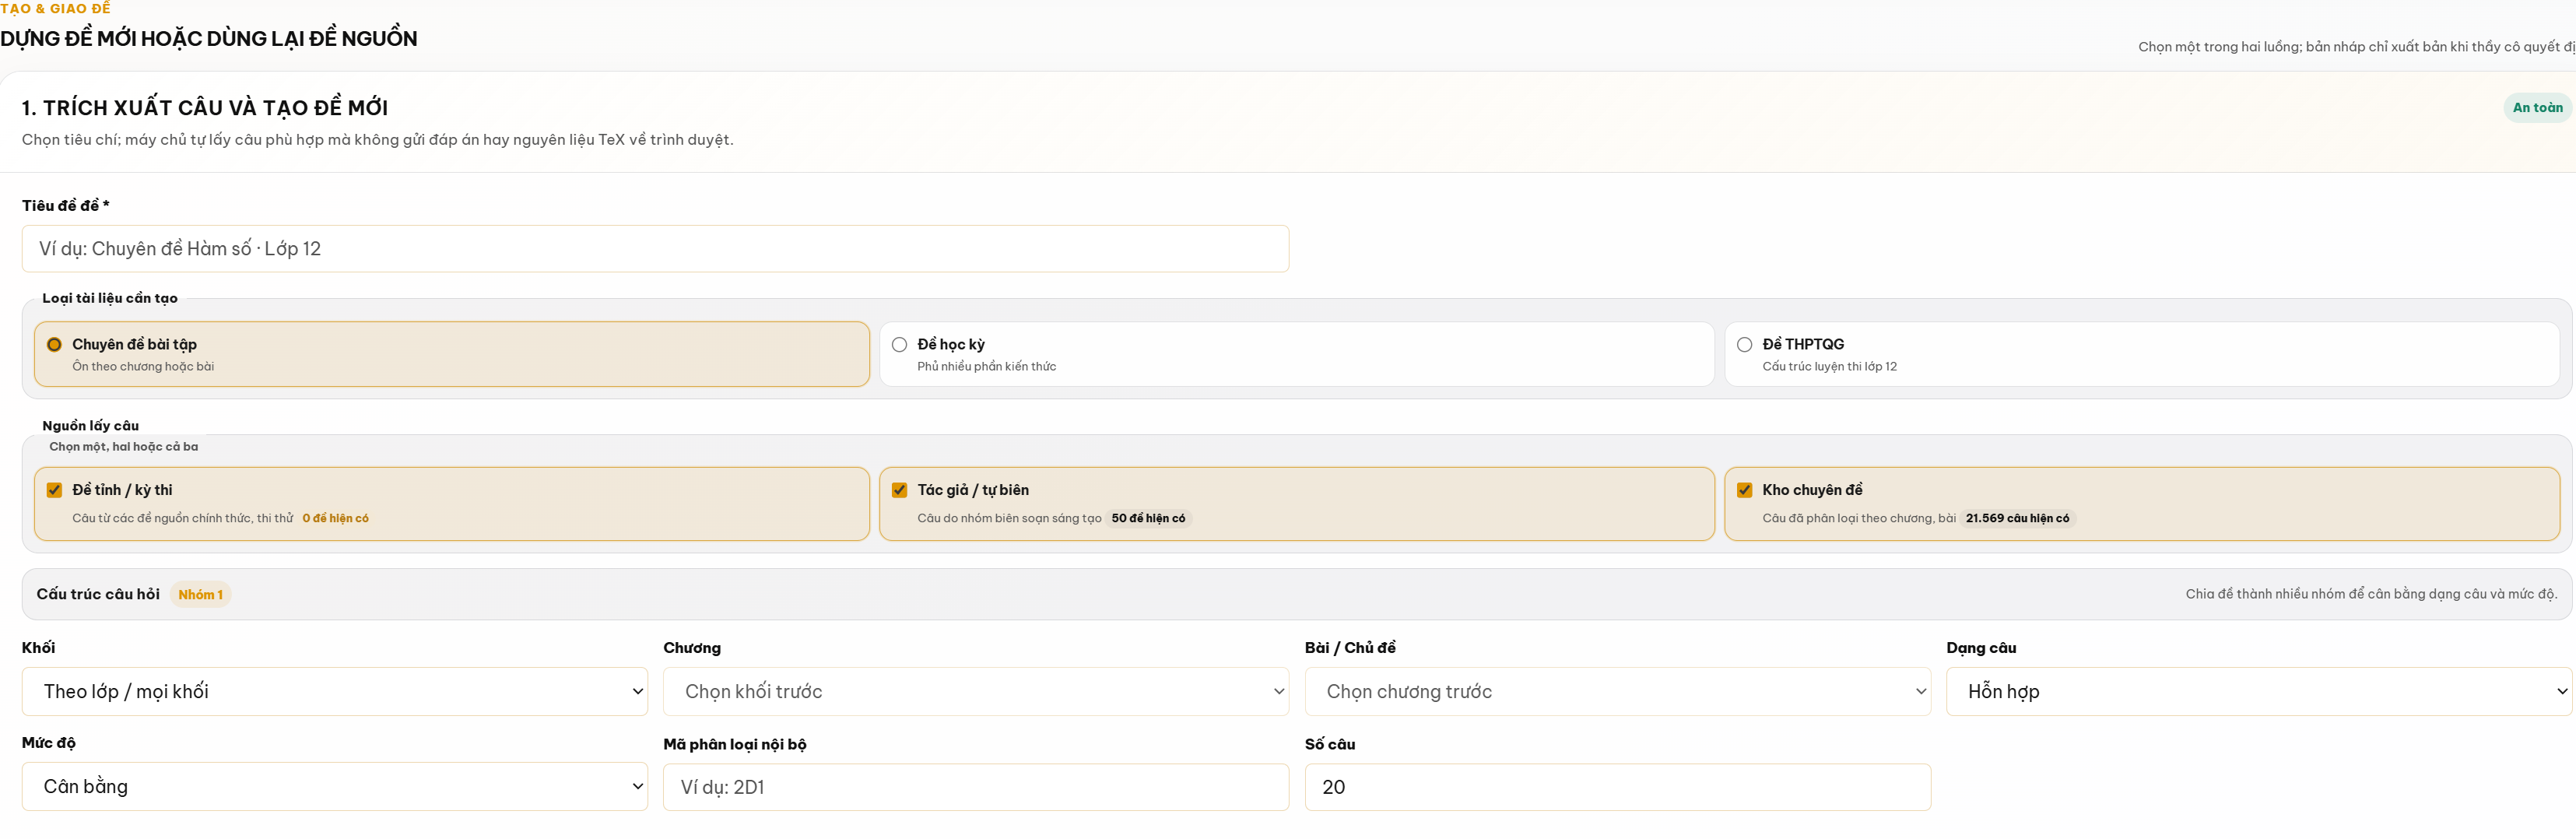Click the Loại tài liệu cần tạo legend
2576x839 pixels.
click(110, 298)
